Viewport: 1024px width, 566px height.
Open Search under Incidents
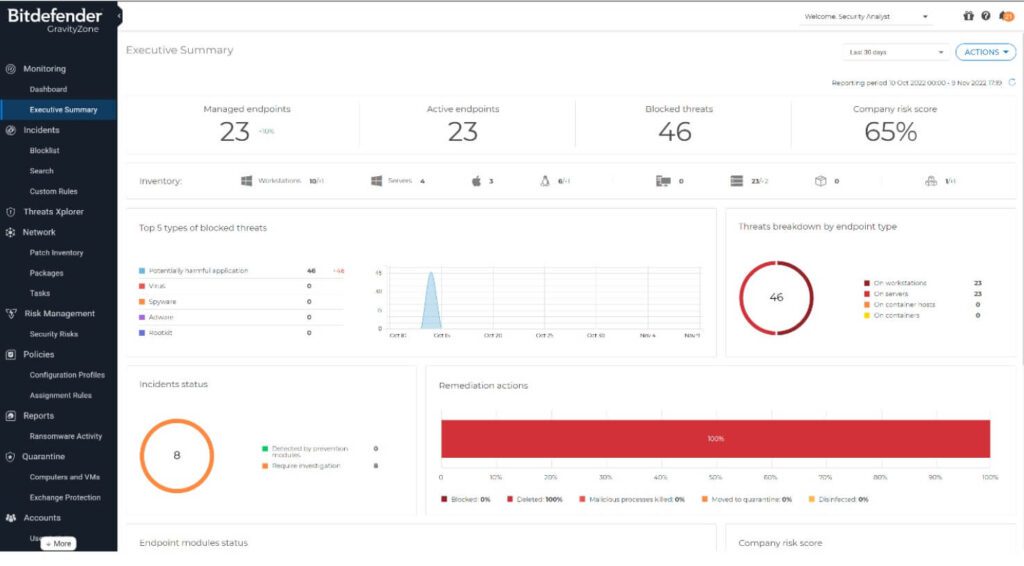pyautogui.click(x=41, y=171)
